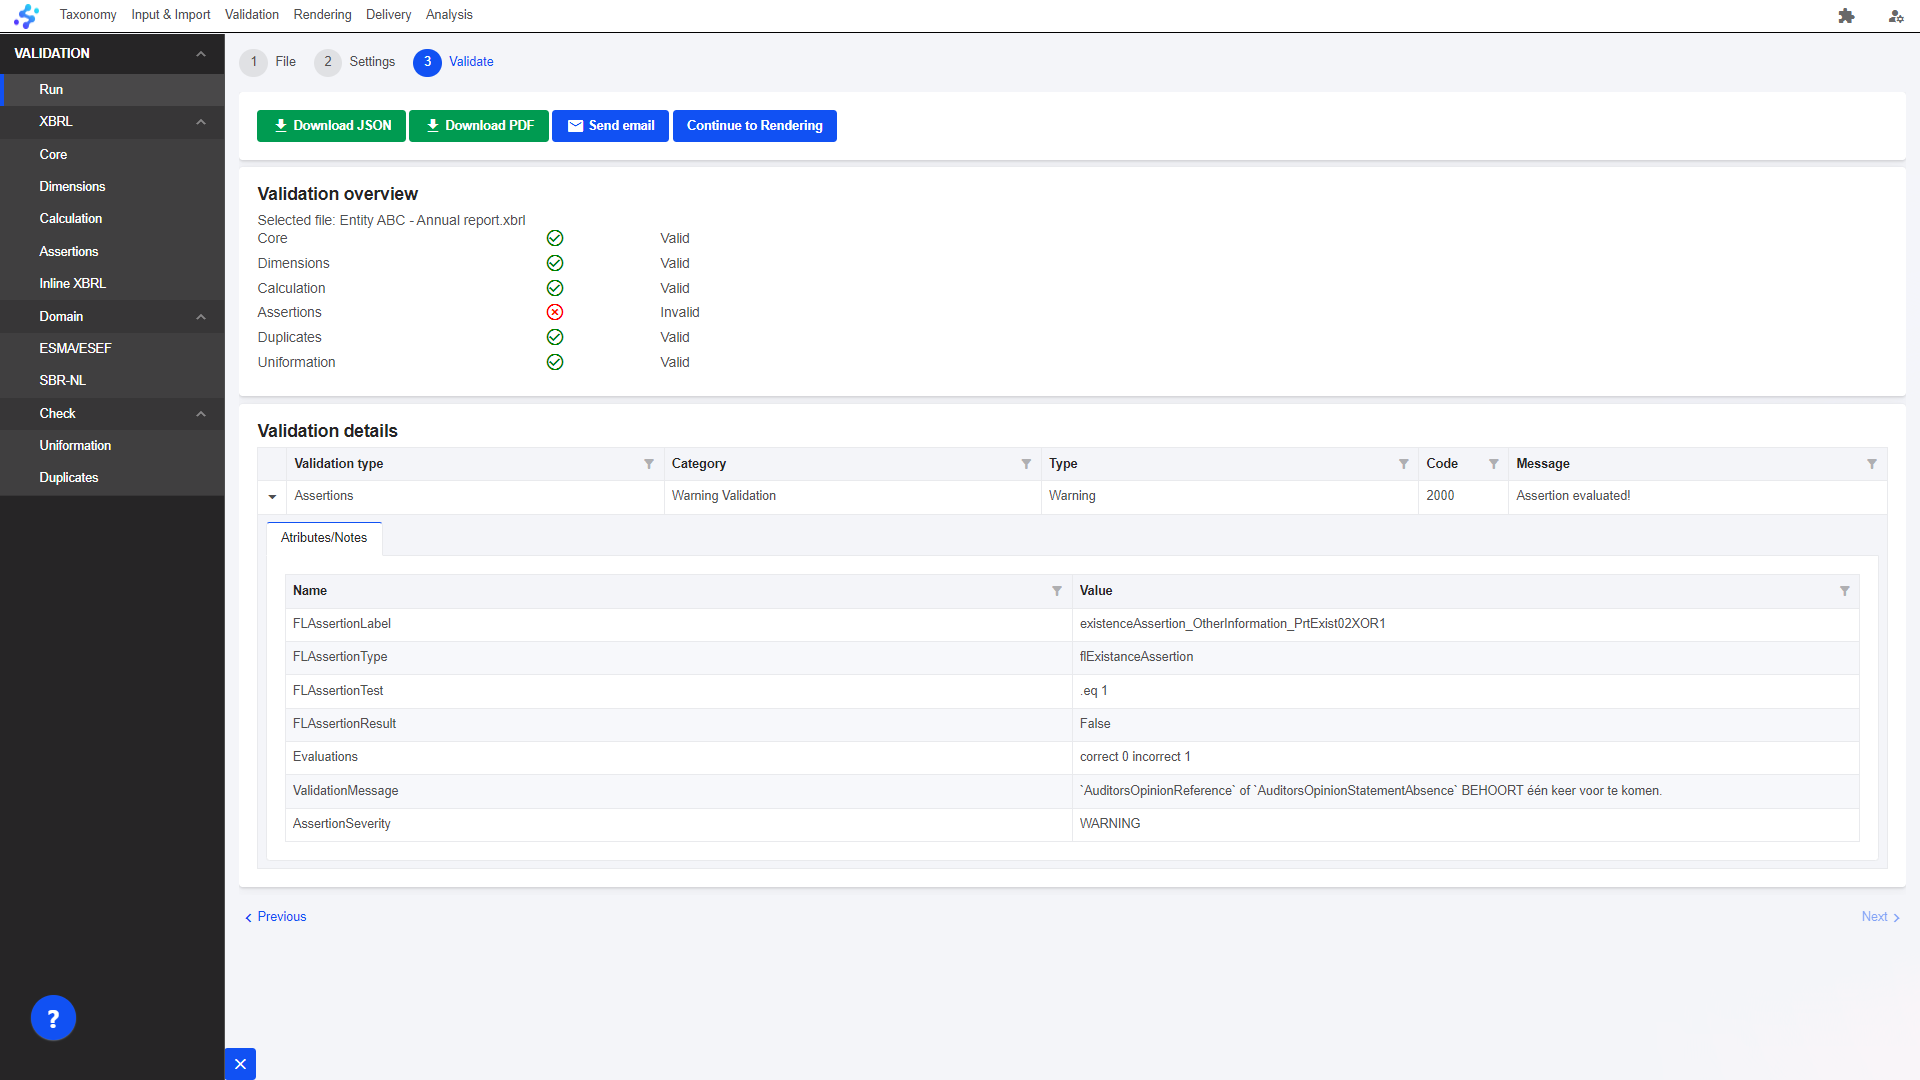Select step 2 Settings circle indicator
This screenshot has height=1080, width=1920.
328,62
